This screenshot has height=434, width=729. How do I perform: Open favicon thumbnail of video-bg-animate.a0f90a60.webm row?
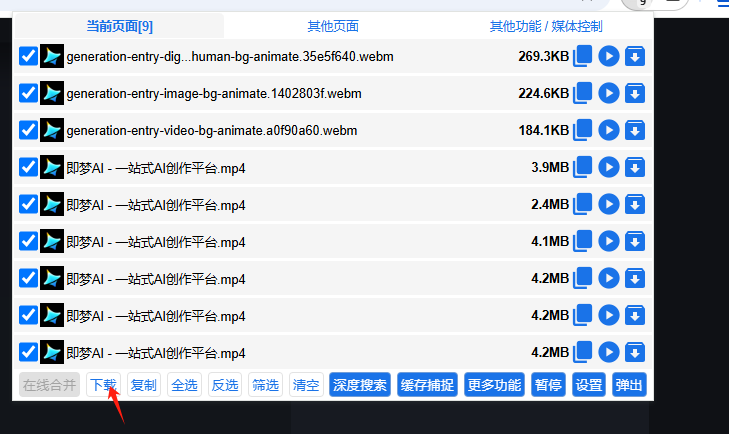pyautogui.click(x=52, y=130)
